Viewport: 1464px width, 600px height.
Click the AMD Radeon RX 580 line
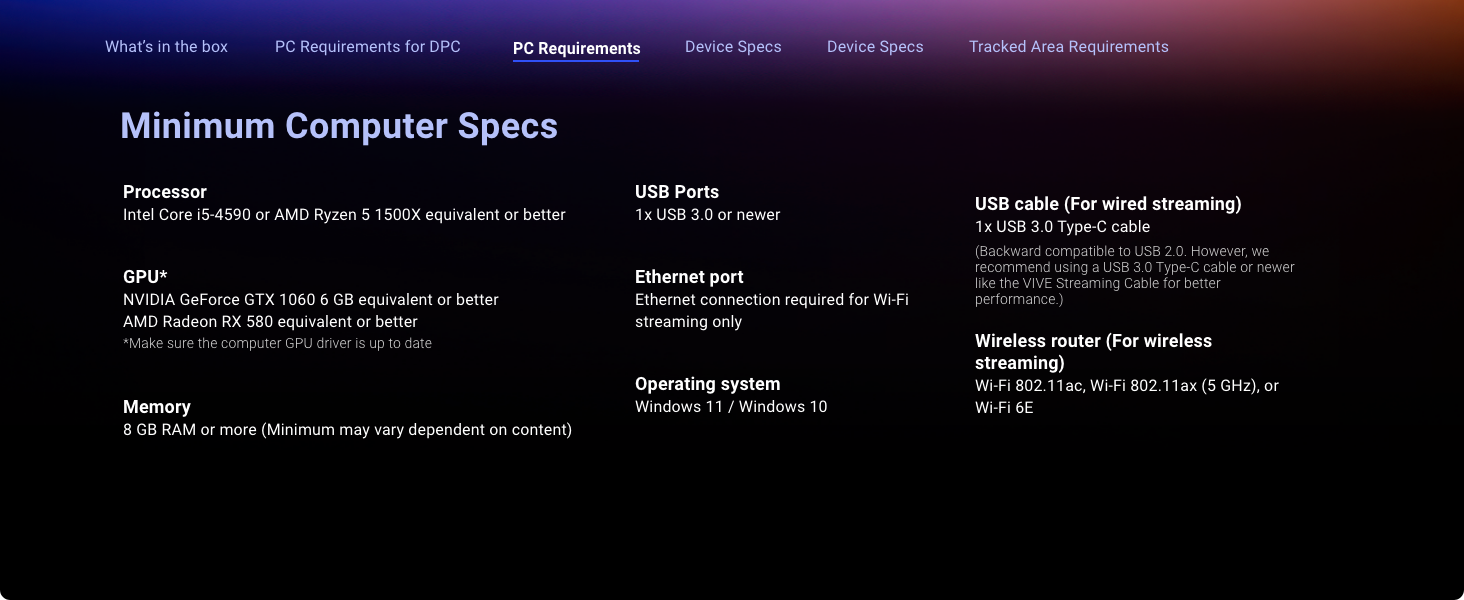pyautogui.click(x=270, y=322)
